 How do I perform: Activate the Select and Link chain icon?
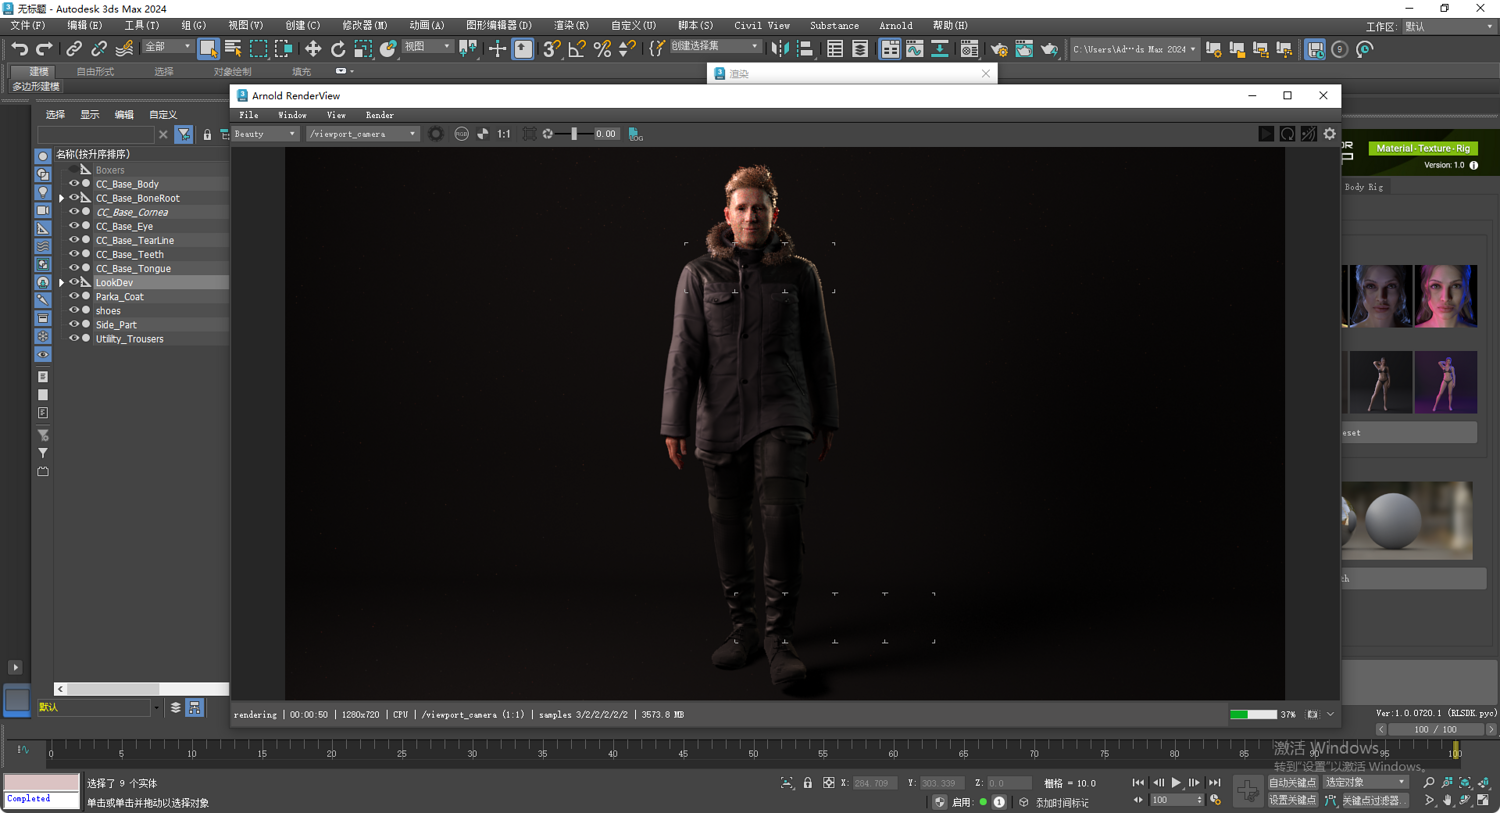click(x=74, y=49)
